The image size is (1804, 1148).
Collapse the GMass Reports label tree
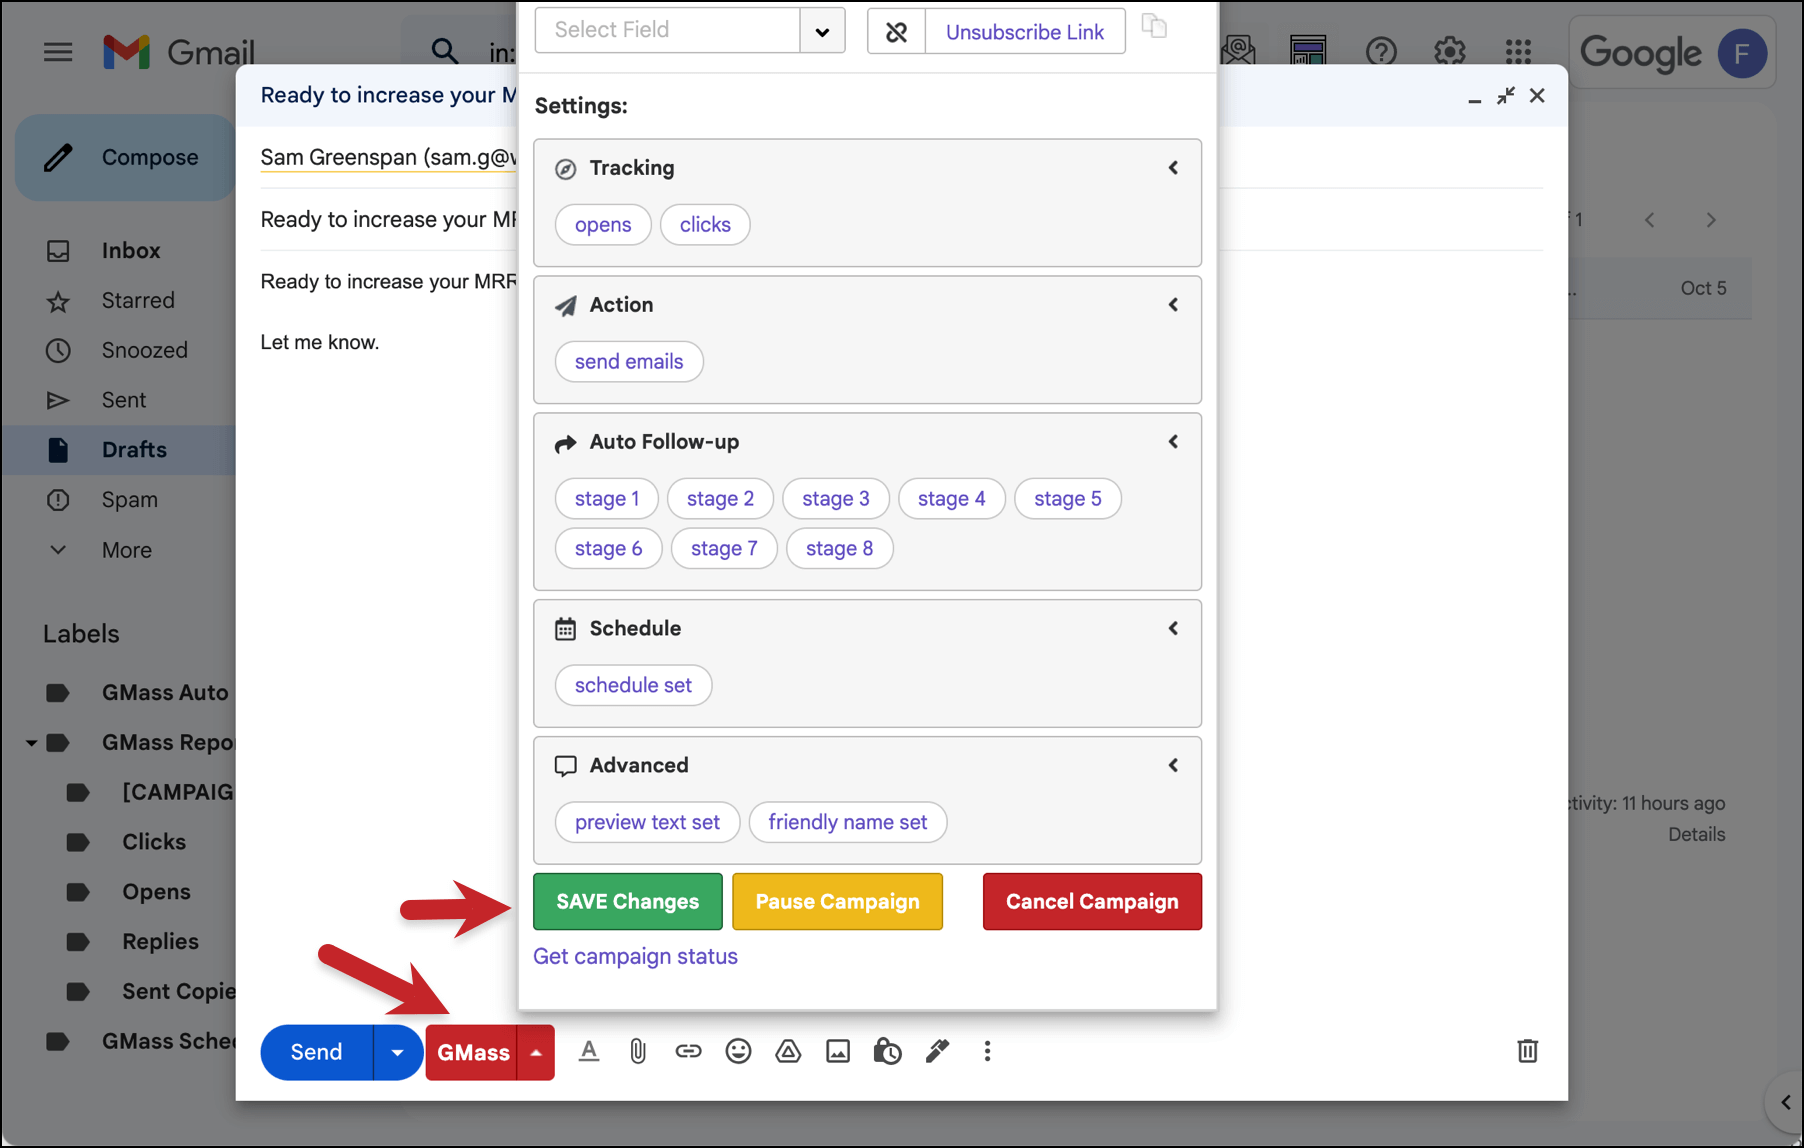point(31,743)
